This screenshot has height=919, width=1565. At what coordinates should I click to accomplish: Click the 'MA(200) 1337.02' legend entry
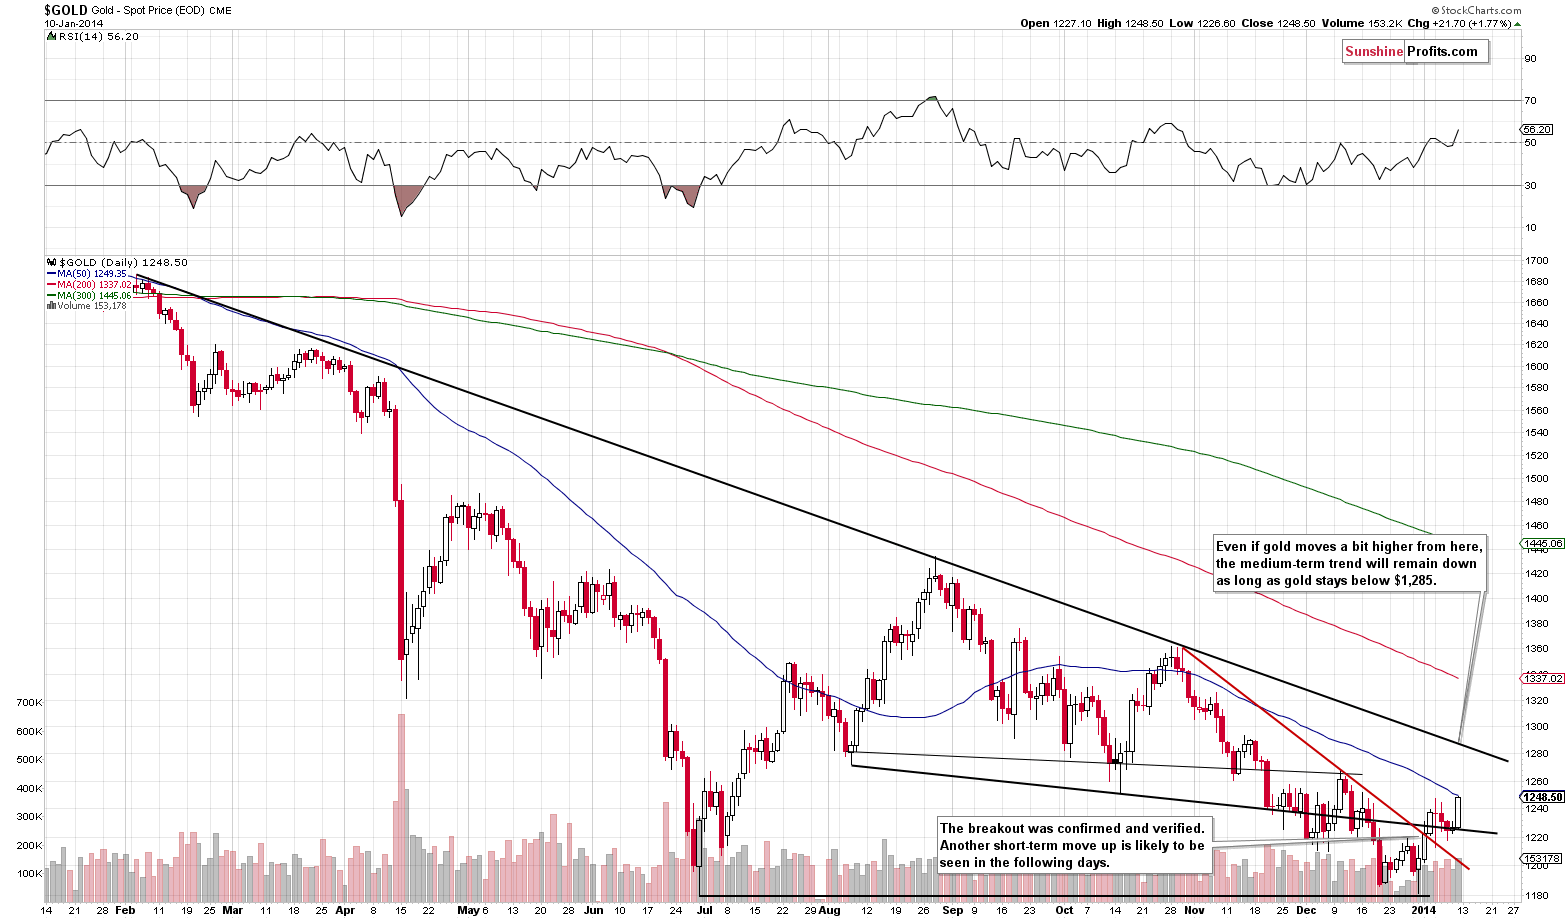(x=95, y=285)
